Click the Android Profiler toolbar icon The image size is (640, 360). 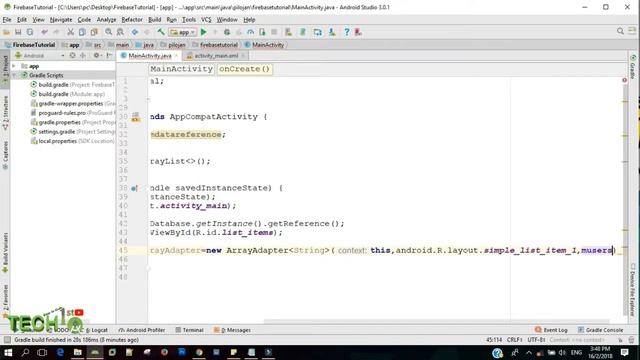(250, 32)
